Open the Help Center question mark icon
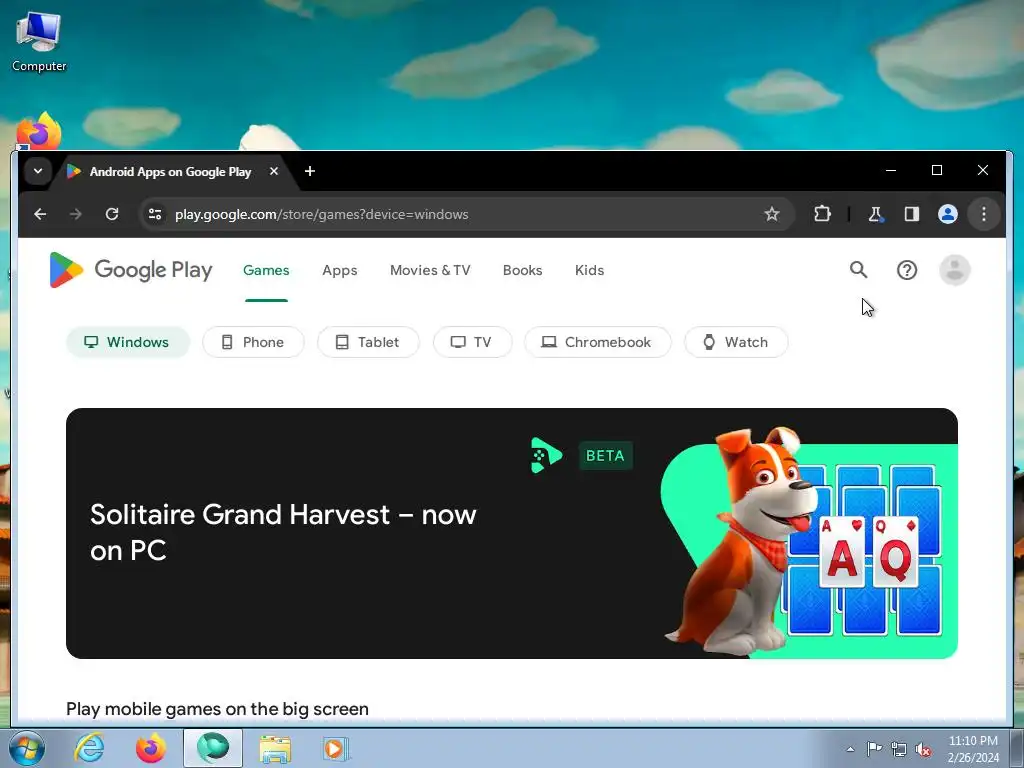 pos(906,270)
